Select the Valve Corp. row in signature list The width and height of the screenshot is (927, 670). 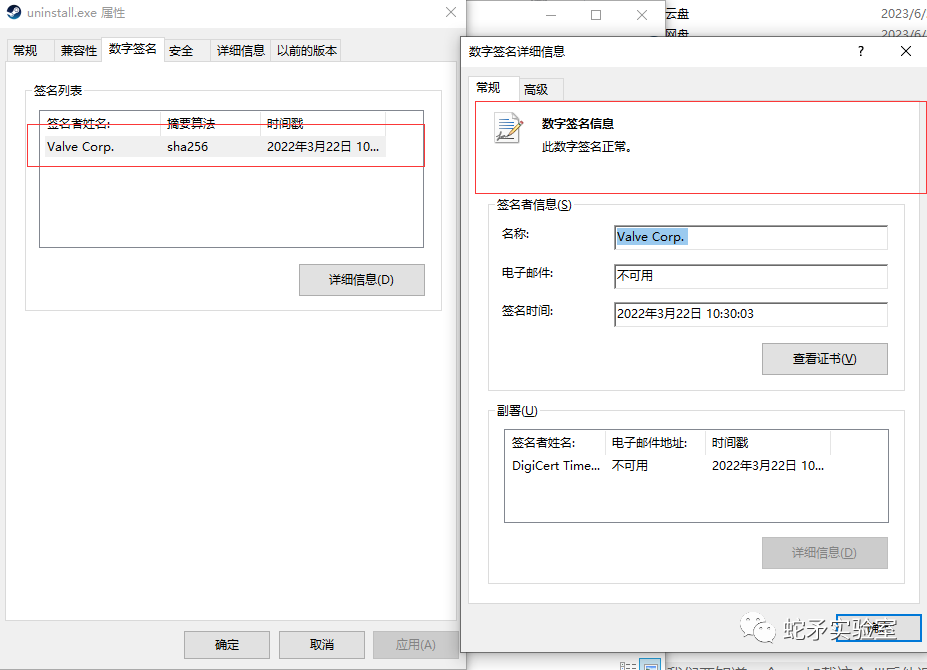click(x=215, y=147)
